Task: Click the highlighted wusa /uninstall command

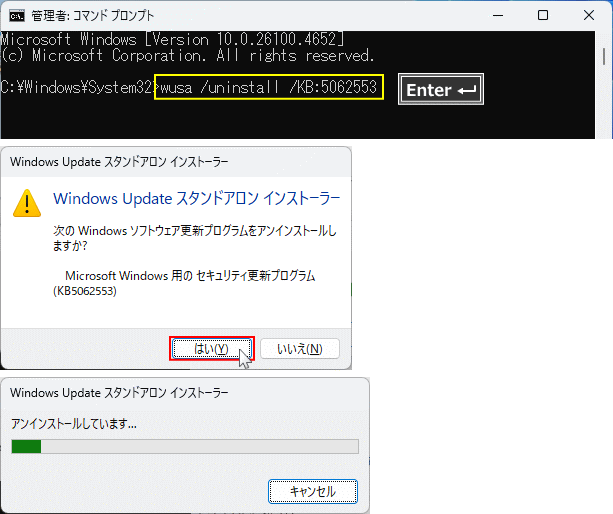Action: (269, 88)
